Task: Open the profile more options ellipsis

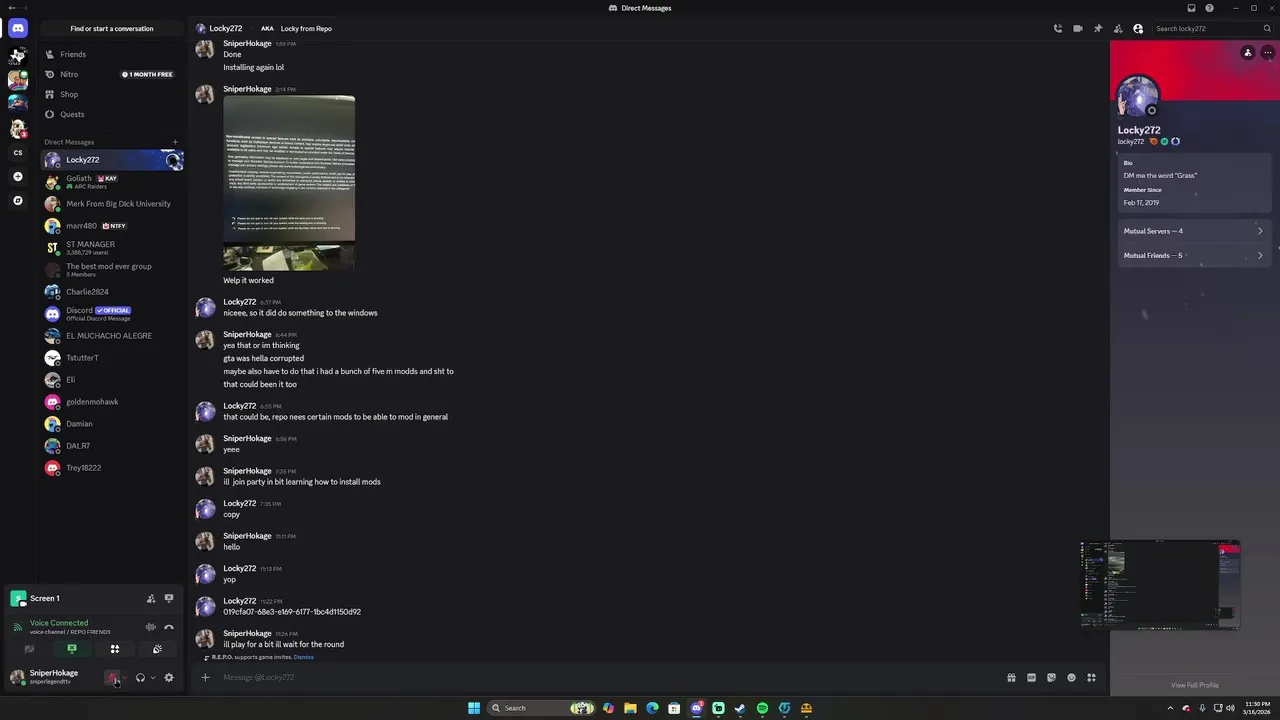Action: [1267, 53]
